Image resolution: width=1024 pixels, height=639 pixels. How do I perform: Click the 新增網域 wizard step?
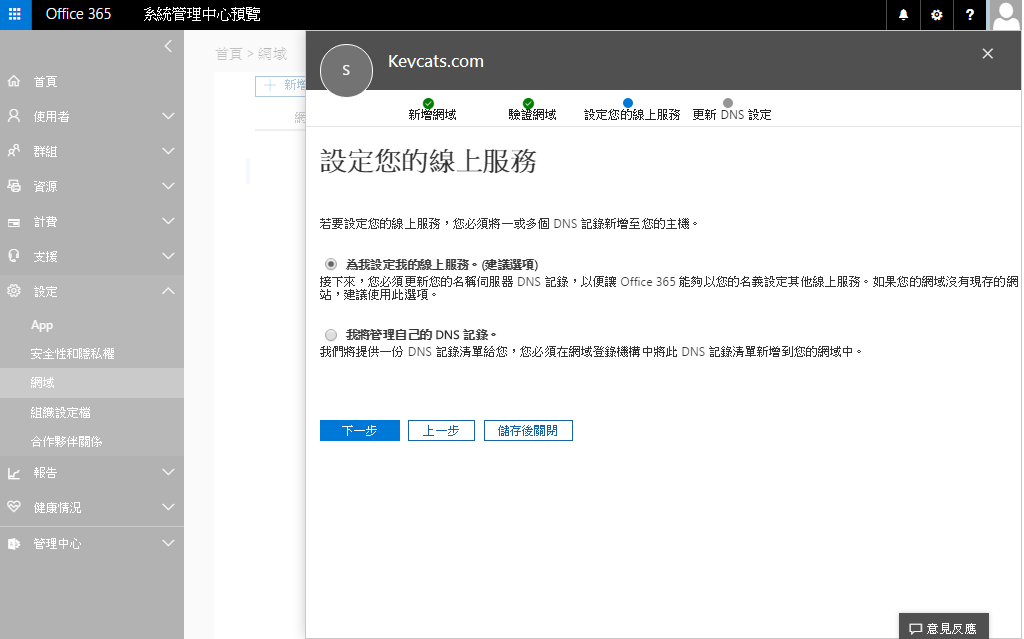pos(432,110)
